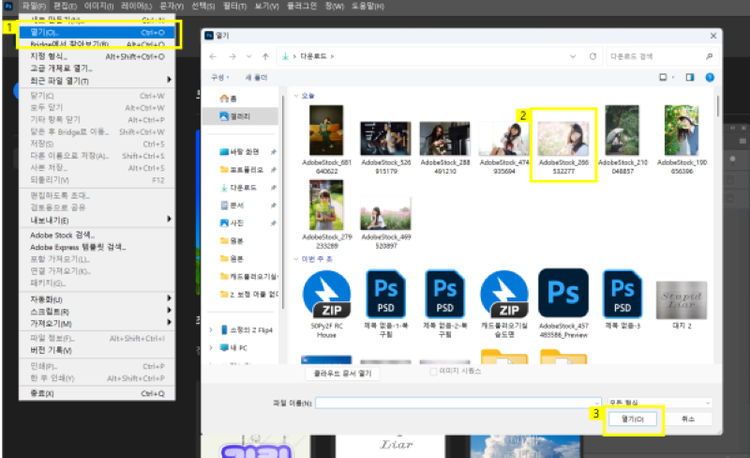Open the address bar history dropdown
Screen dimensions: 750x458
(x=573, y=56)
